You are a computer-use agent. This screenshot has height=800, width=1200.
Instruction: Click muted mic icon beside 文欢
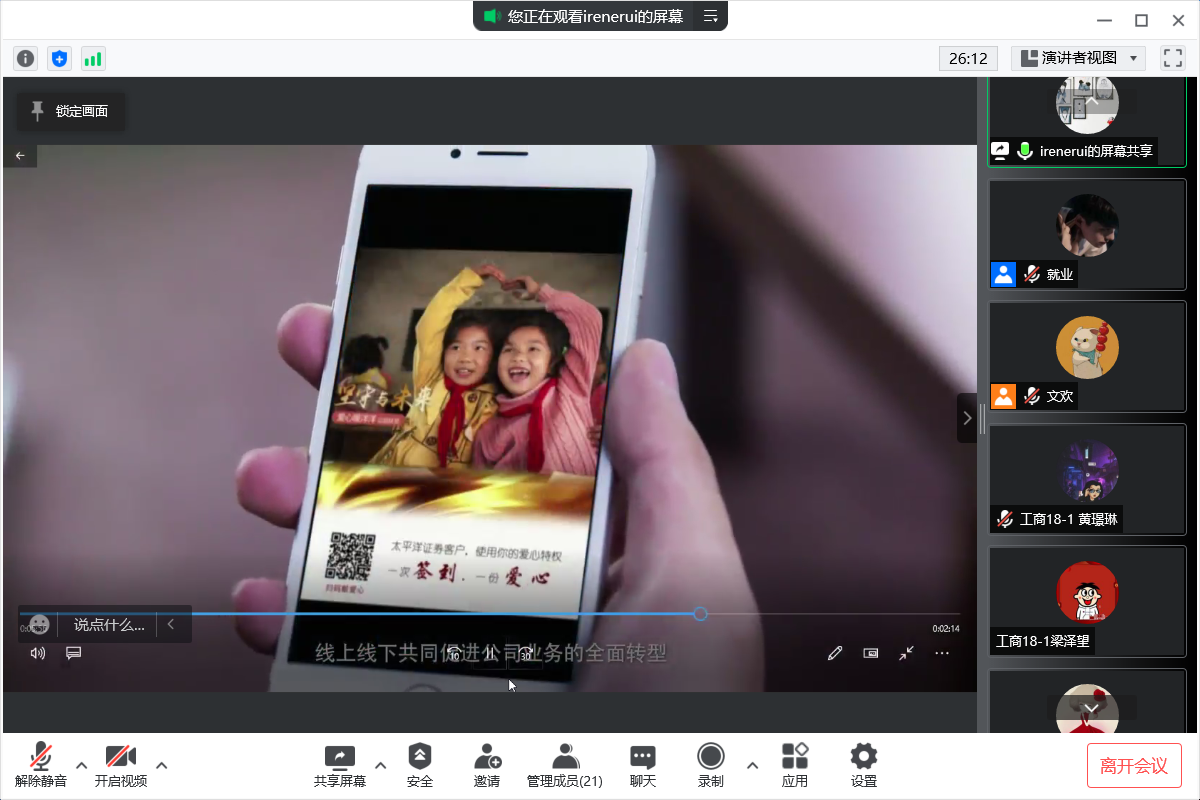(x=1032, y=396)
